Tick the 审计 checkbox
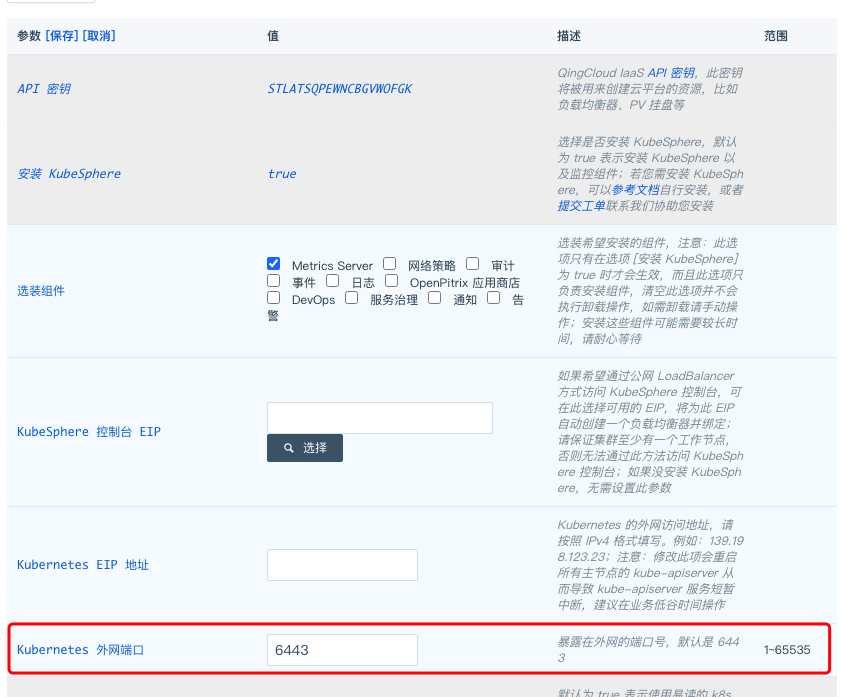This screenshot has height=697, width=843. pos(473,265)
